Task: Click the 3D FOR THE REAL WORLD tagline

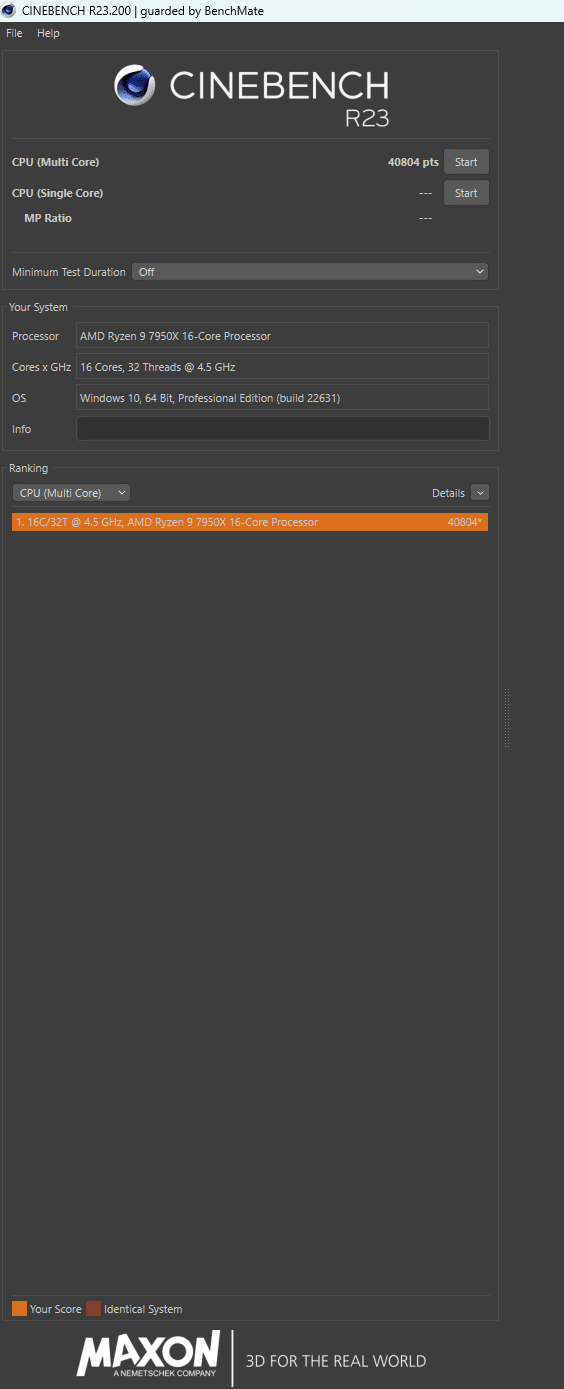Action: point(336,1361)
